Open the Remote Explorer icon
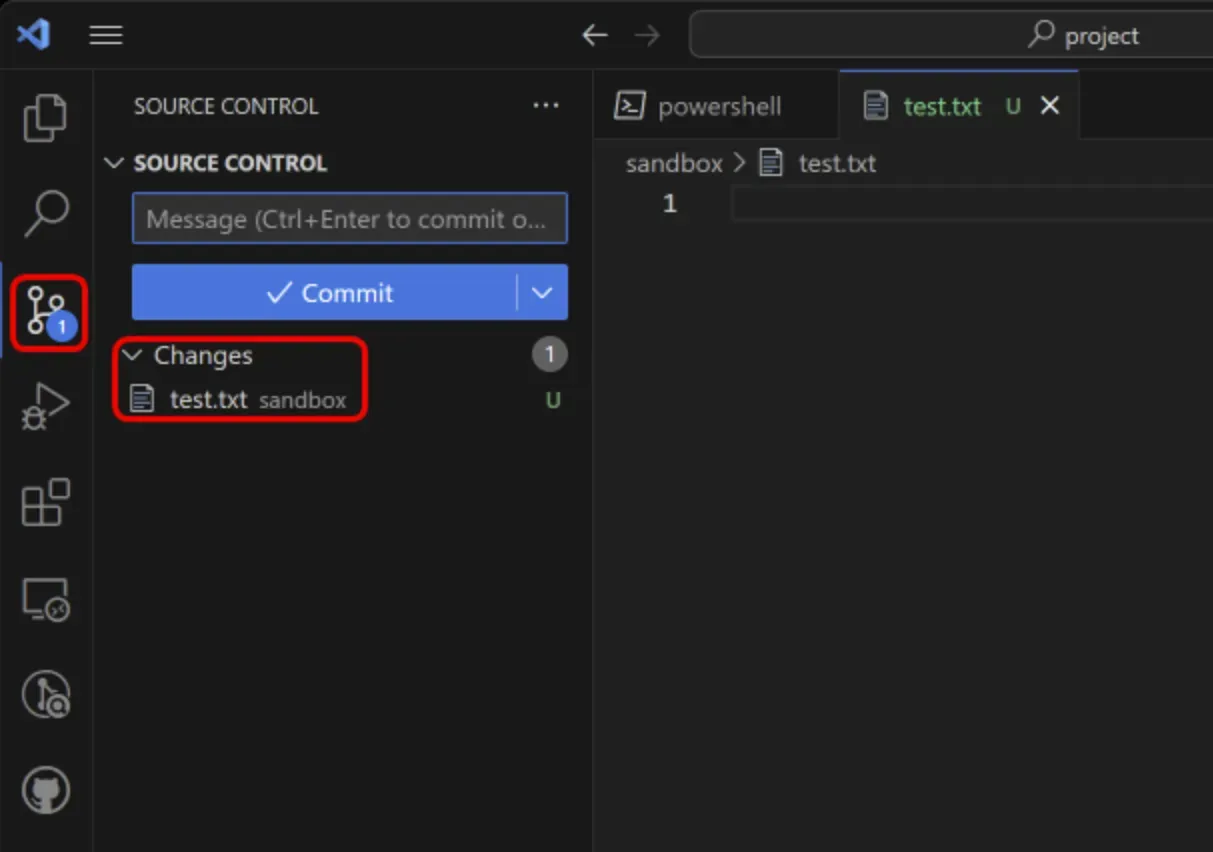This screenshot has height=852, width=1213. click(46, 600)
